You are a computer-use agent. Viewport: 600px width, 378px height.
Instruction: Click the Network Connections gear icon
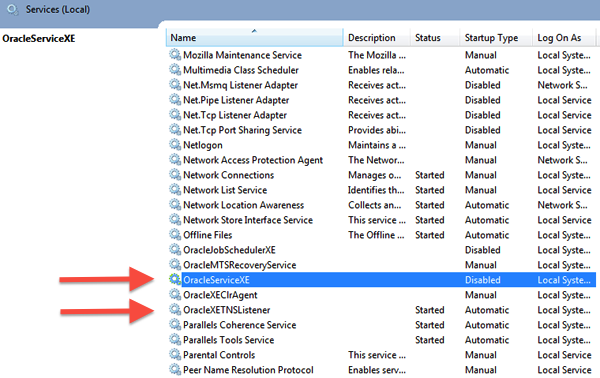click(175, 175)
